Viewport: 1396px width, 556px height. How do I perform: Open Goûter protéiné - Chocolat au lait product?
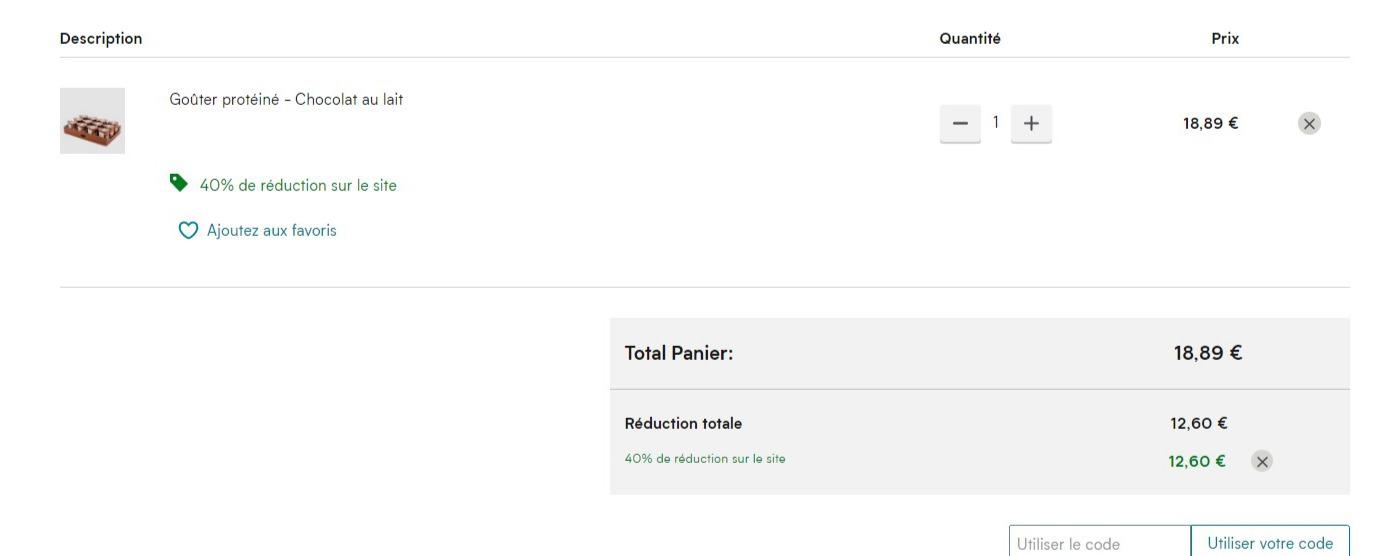click(x=286, y=99)
